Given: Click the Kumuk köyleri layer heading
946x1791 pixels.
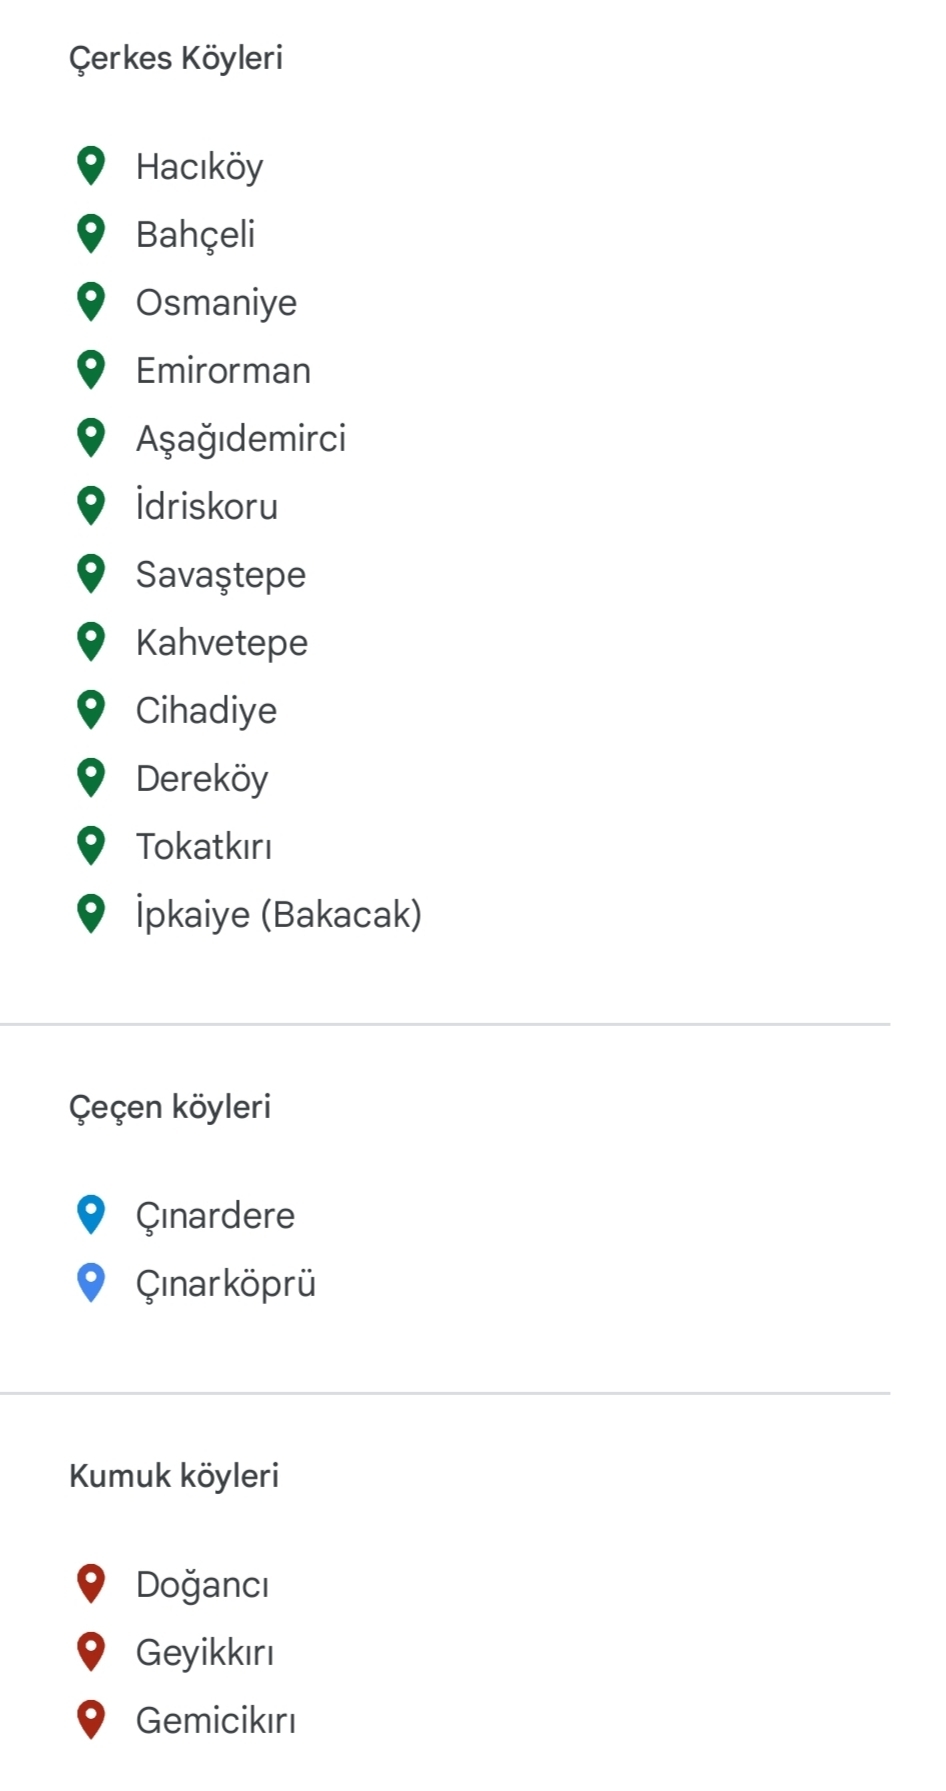Looking at the screenshot, I should click(174, 1476).
